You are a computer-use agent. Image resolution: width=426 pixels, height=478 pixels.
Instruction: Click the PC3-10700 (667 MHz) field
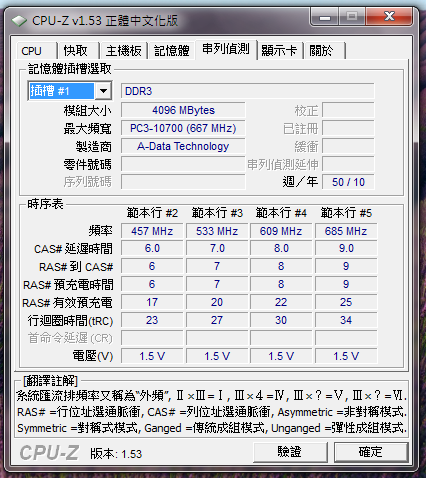point(183,128)
